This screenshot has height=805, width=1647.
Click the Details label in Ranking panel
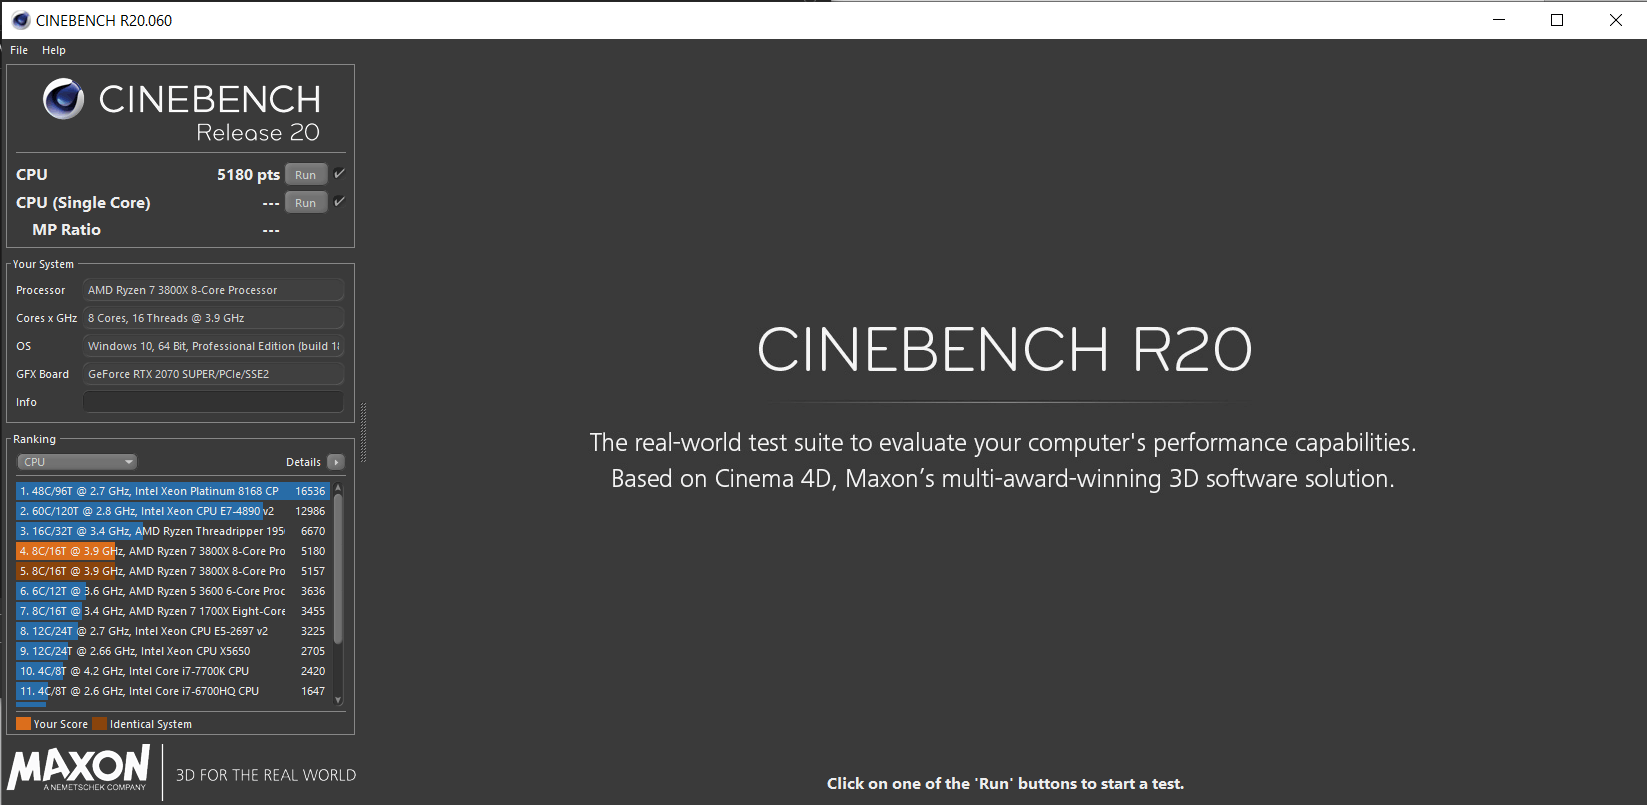tap(303, 462)
